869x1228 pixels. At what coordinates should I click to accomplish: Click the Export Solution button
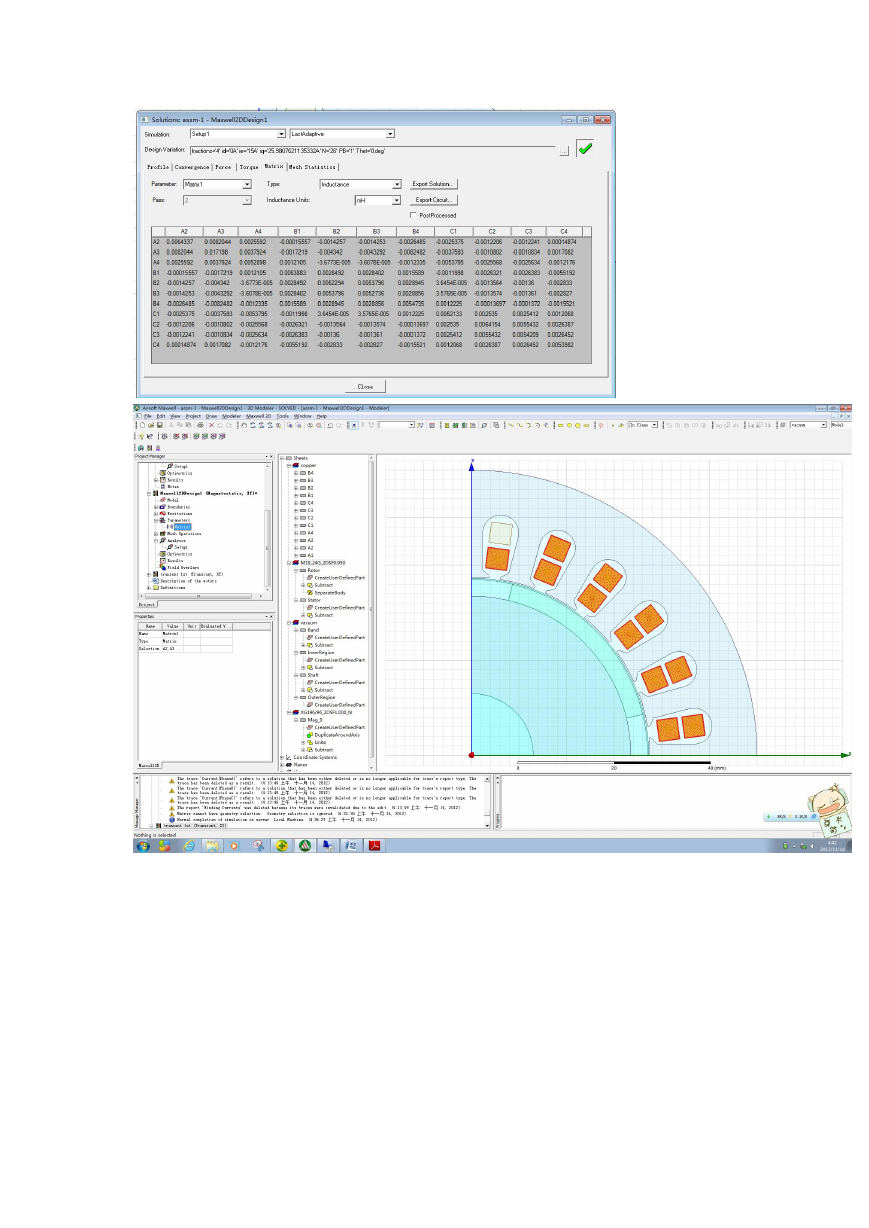click(435, 184)
